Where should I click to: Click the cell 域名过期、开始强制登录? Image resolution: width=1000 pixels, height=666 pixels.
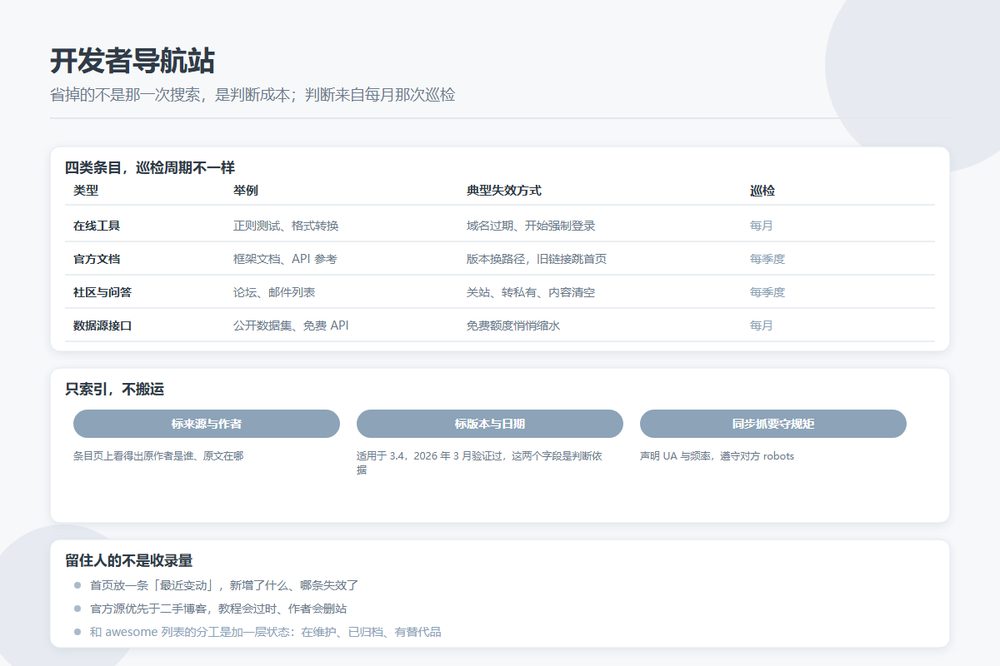(x=531, y=225)
